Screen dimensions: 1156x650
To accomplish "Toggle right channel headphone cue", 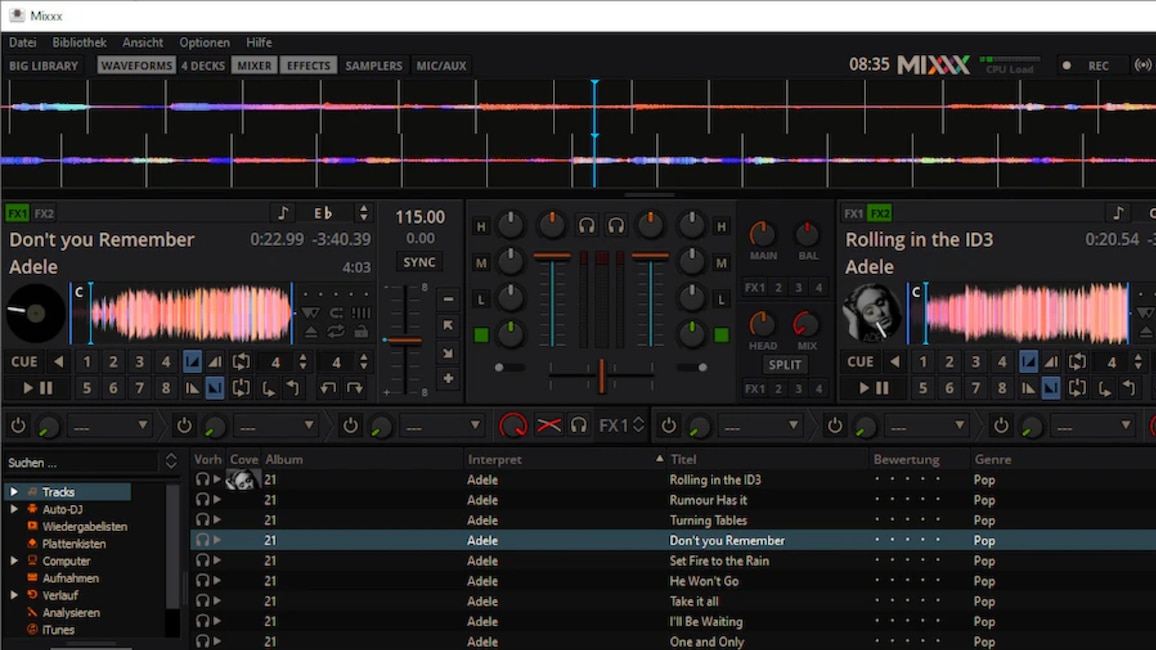I will pos(616,226).
